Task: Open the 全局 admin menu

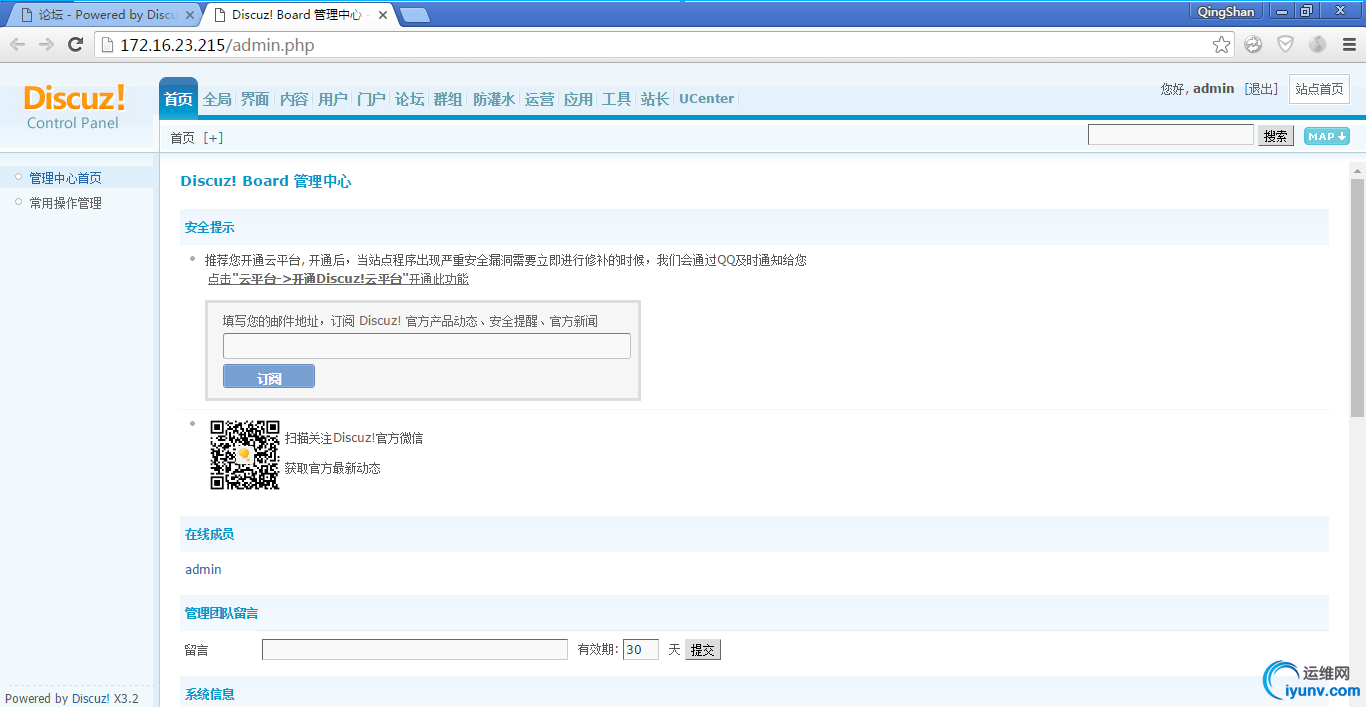Action: 217,99
